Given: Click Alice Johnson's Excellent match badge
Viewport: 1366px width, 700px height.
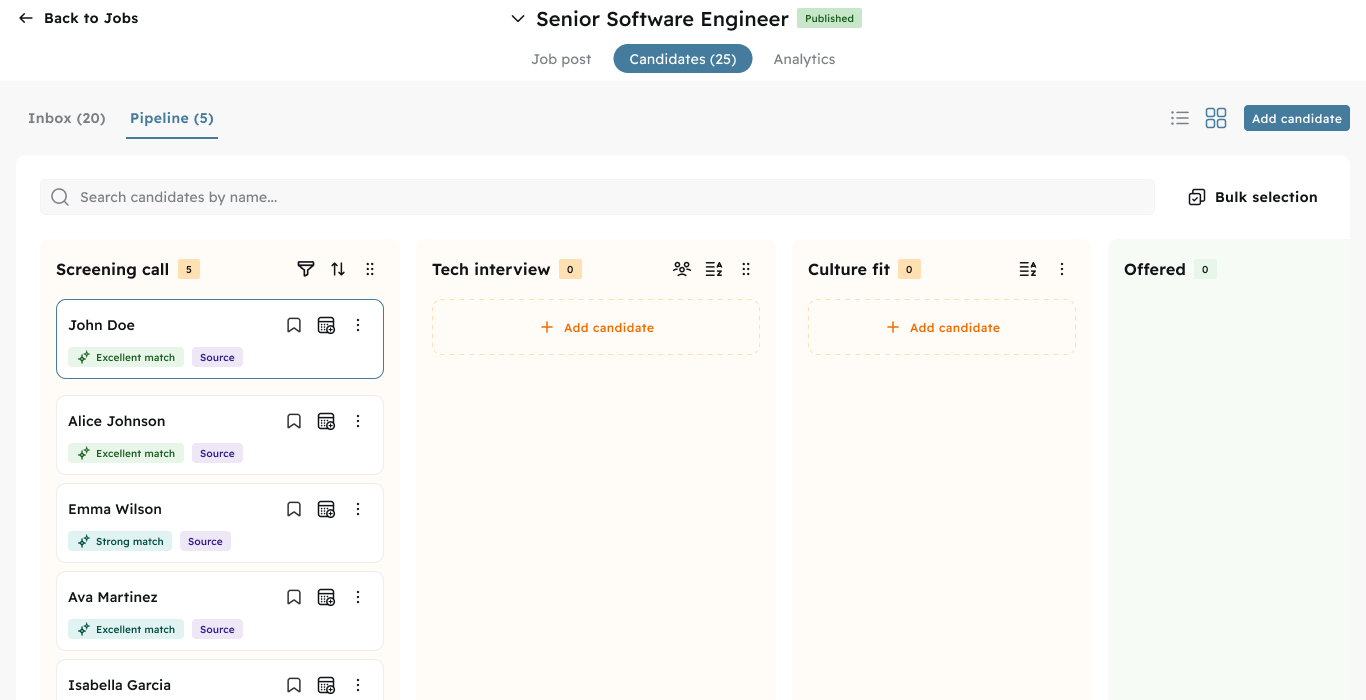Looking at the screenshot, I should click(x=126, y=453).
